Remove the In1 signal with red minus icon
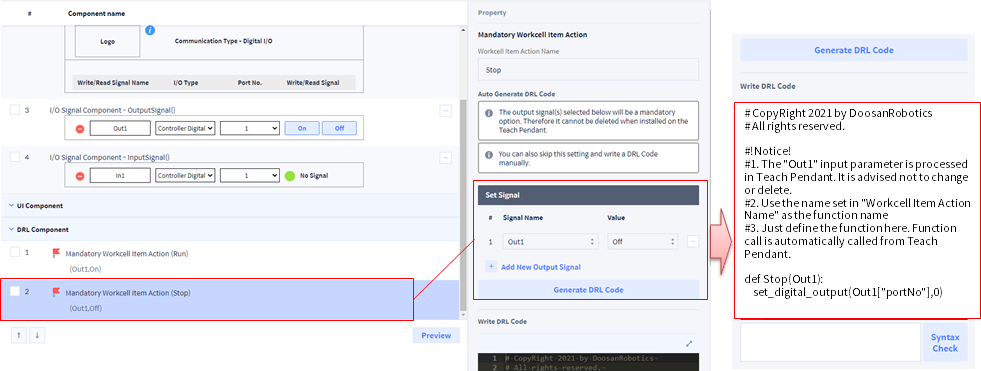The height and width of the screenshot is (371, 981). tap(80, 176)
